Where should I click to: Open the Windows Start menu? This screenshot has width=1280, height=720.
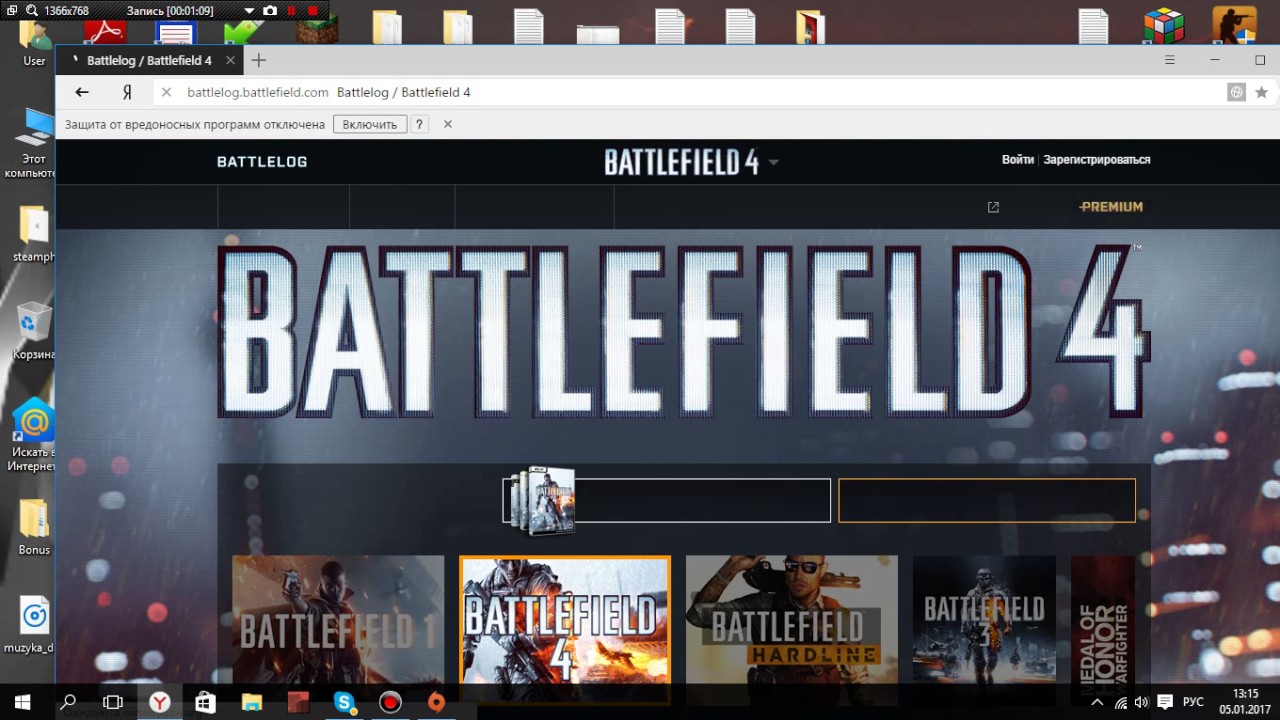22,702
